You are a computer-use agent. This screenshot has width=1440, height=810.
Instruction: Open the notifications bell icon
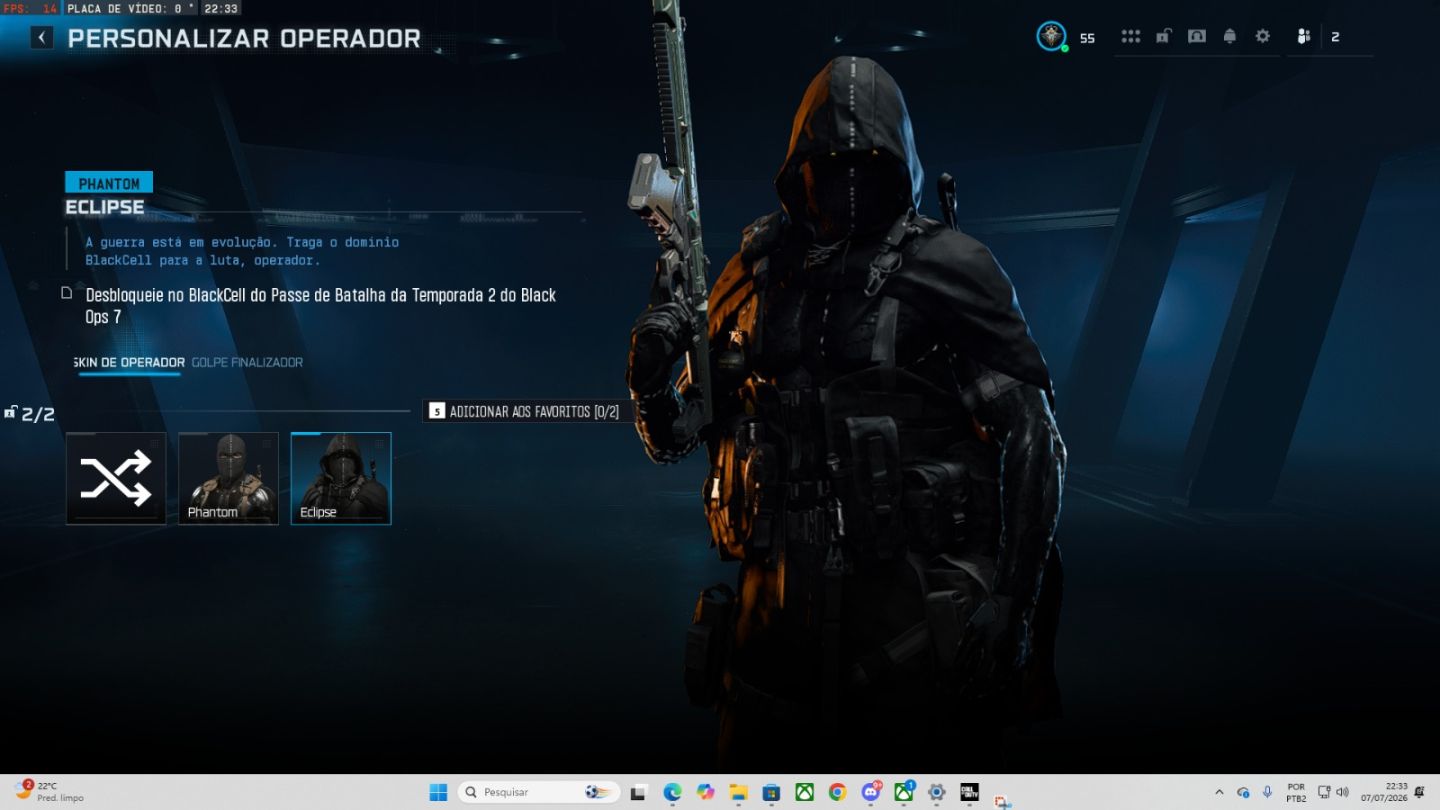click(1229, 36)
